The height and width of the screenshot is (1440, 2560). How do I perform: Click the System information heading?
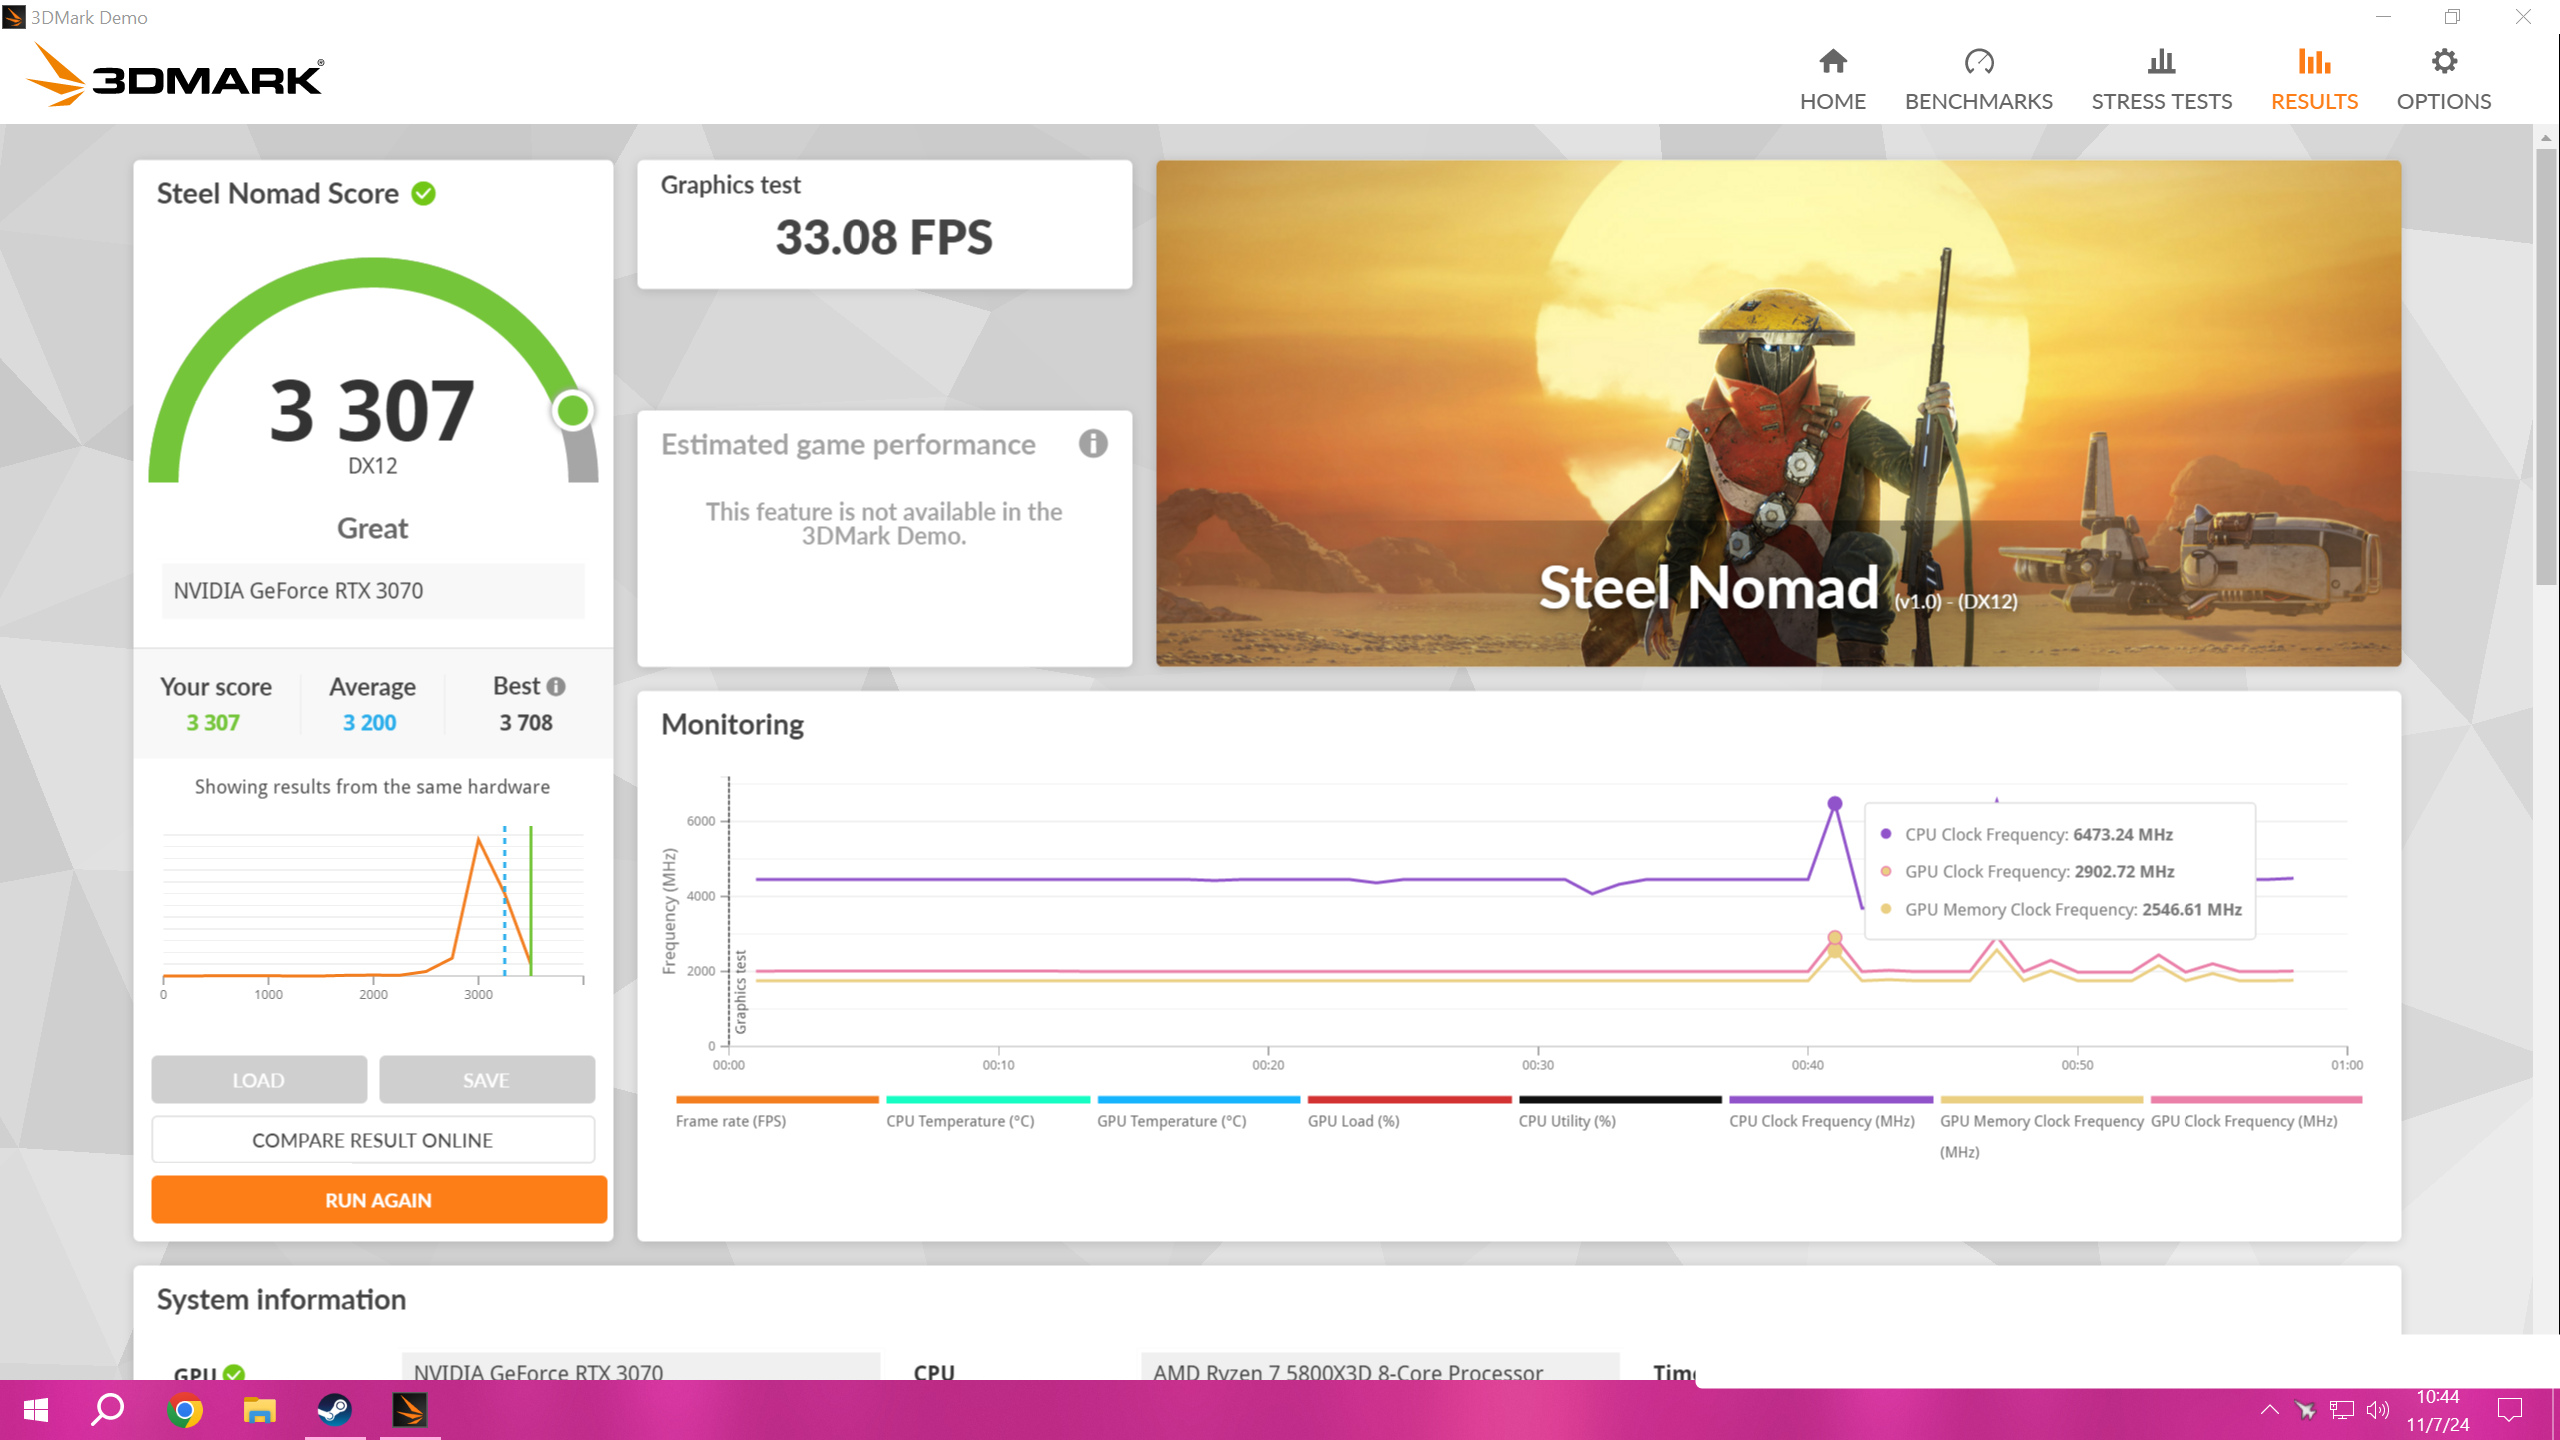pos(281,1299)
